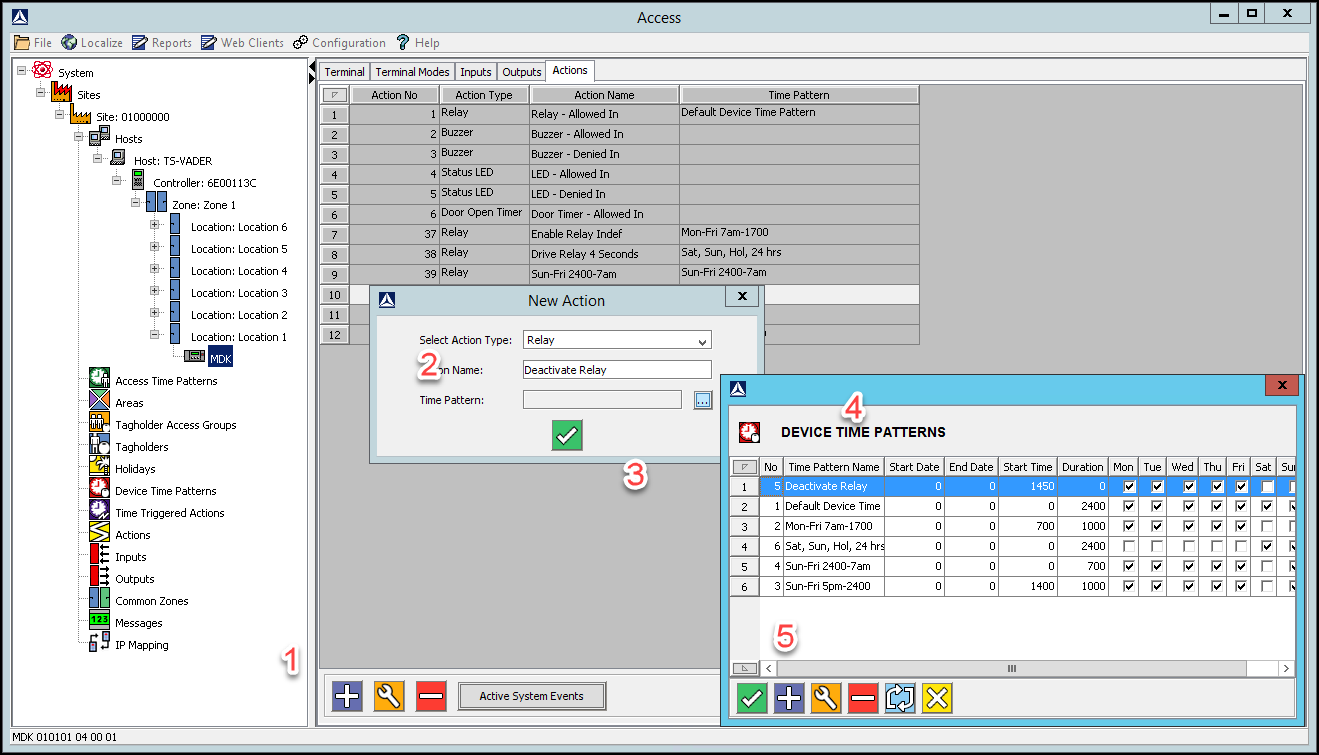The width and height of the screenshot is (1319, 755).
Task: Toggle the Fri checkbox for Mon-Fri 7am-1700
Action: click(x=1242, y=527)
